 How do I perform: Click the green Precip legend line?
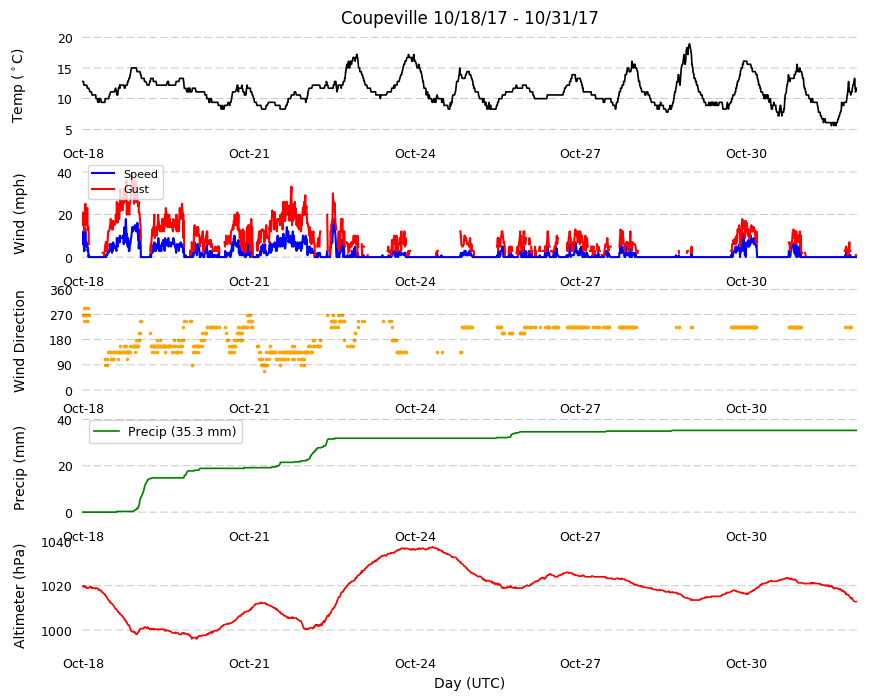(x=107, y=432)
